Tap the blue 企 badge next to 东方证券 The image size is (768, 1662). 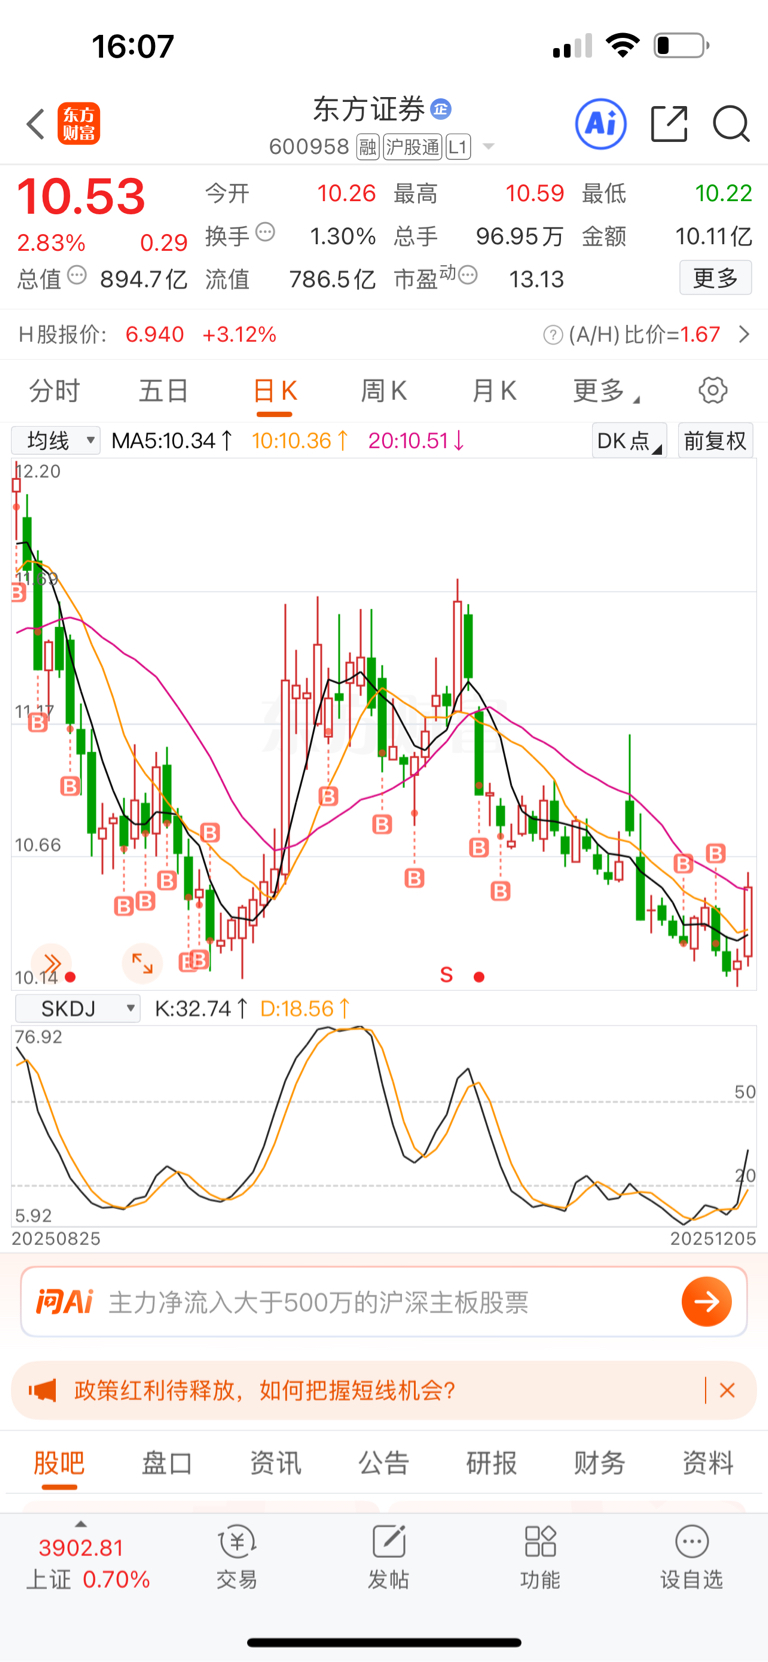click(441, 109)
